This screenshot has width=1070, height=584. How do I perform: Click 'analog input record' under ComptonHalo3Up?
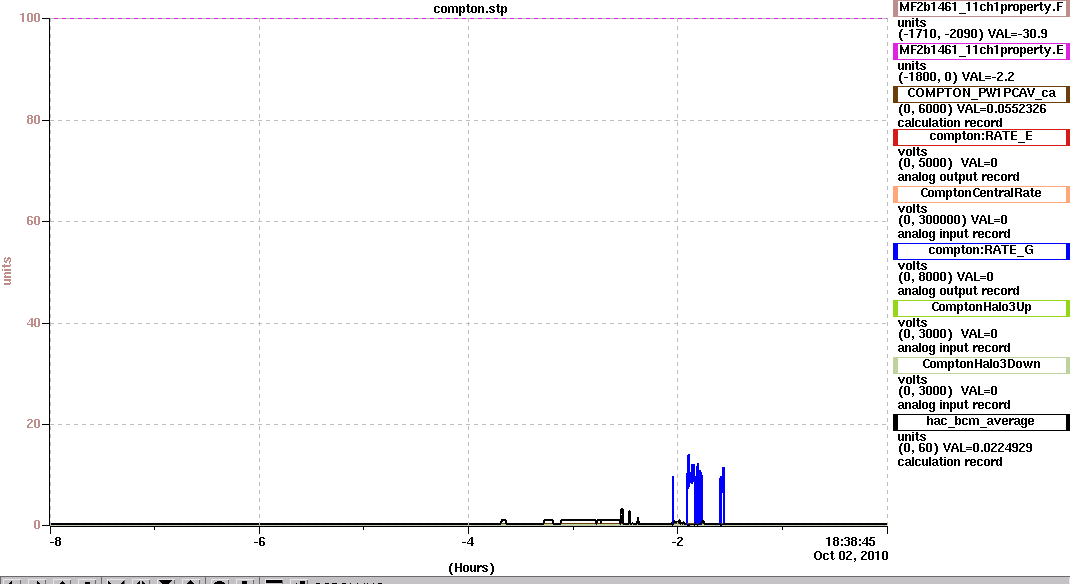(954, 347)
